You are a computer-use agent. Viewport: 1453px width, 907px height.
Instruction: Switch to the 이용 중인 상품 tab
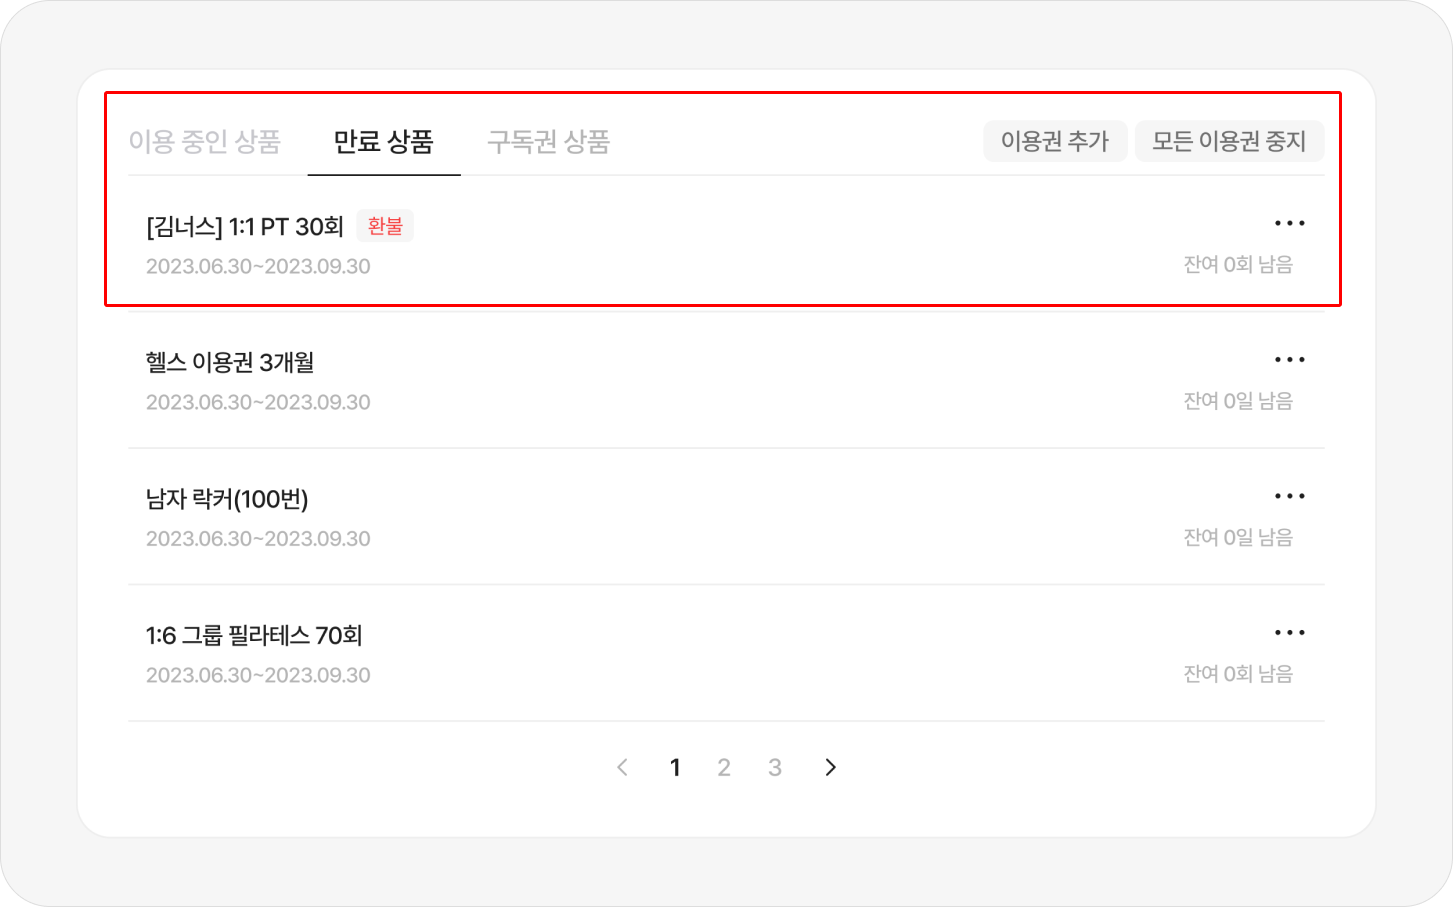(x=204, y=142)
